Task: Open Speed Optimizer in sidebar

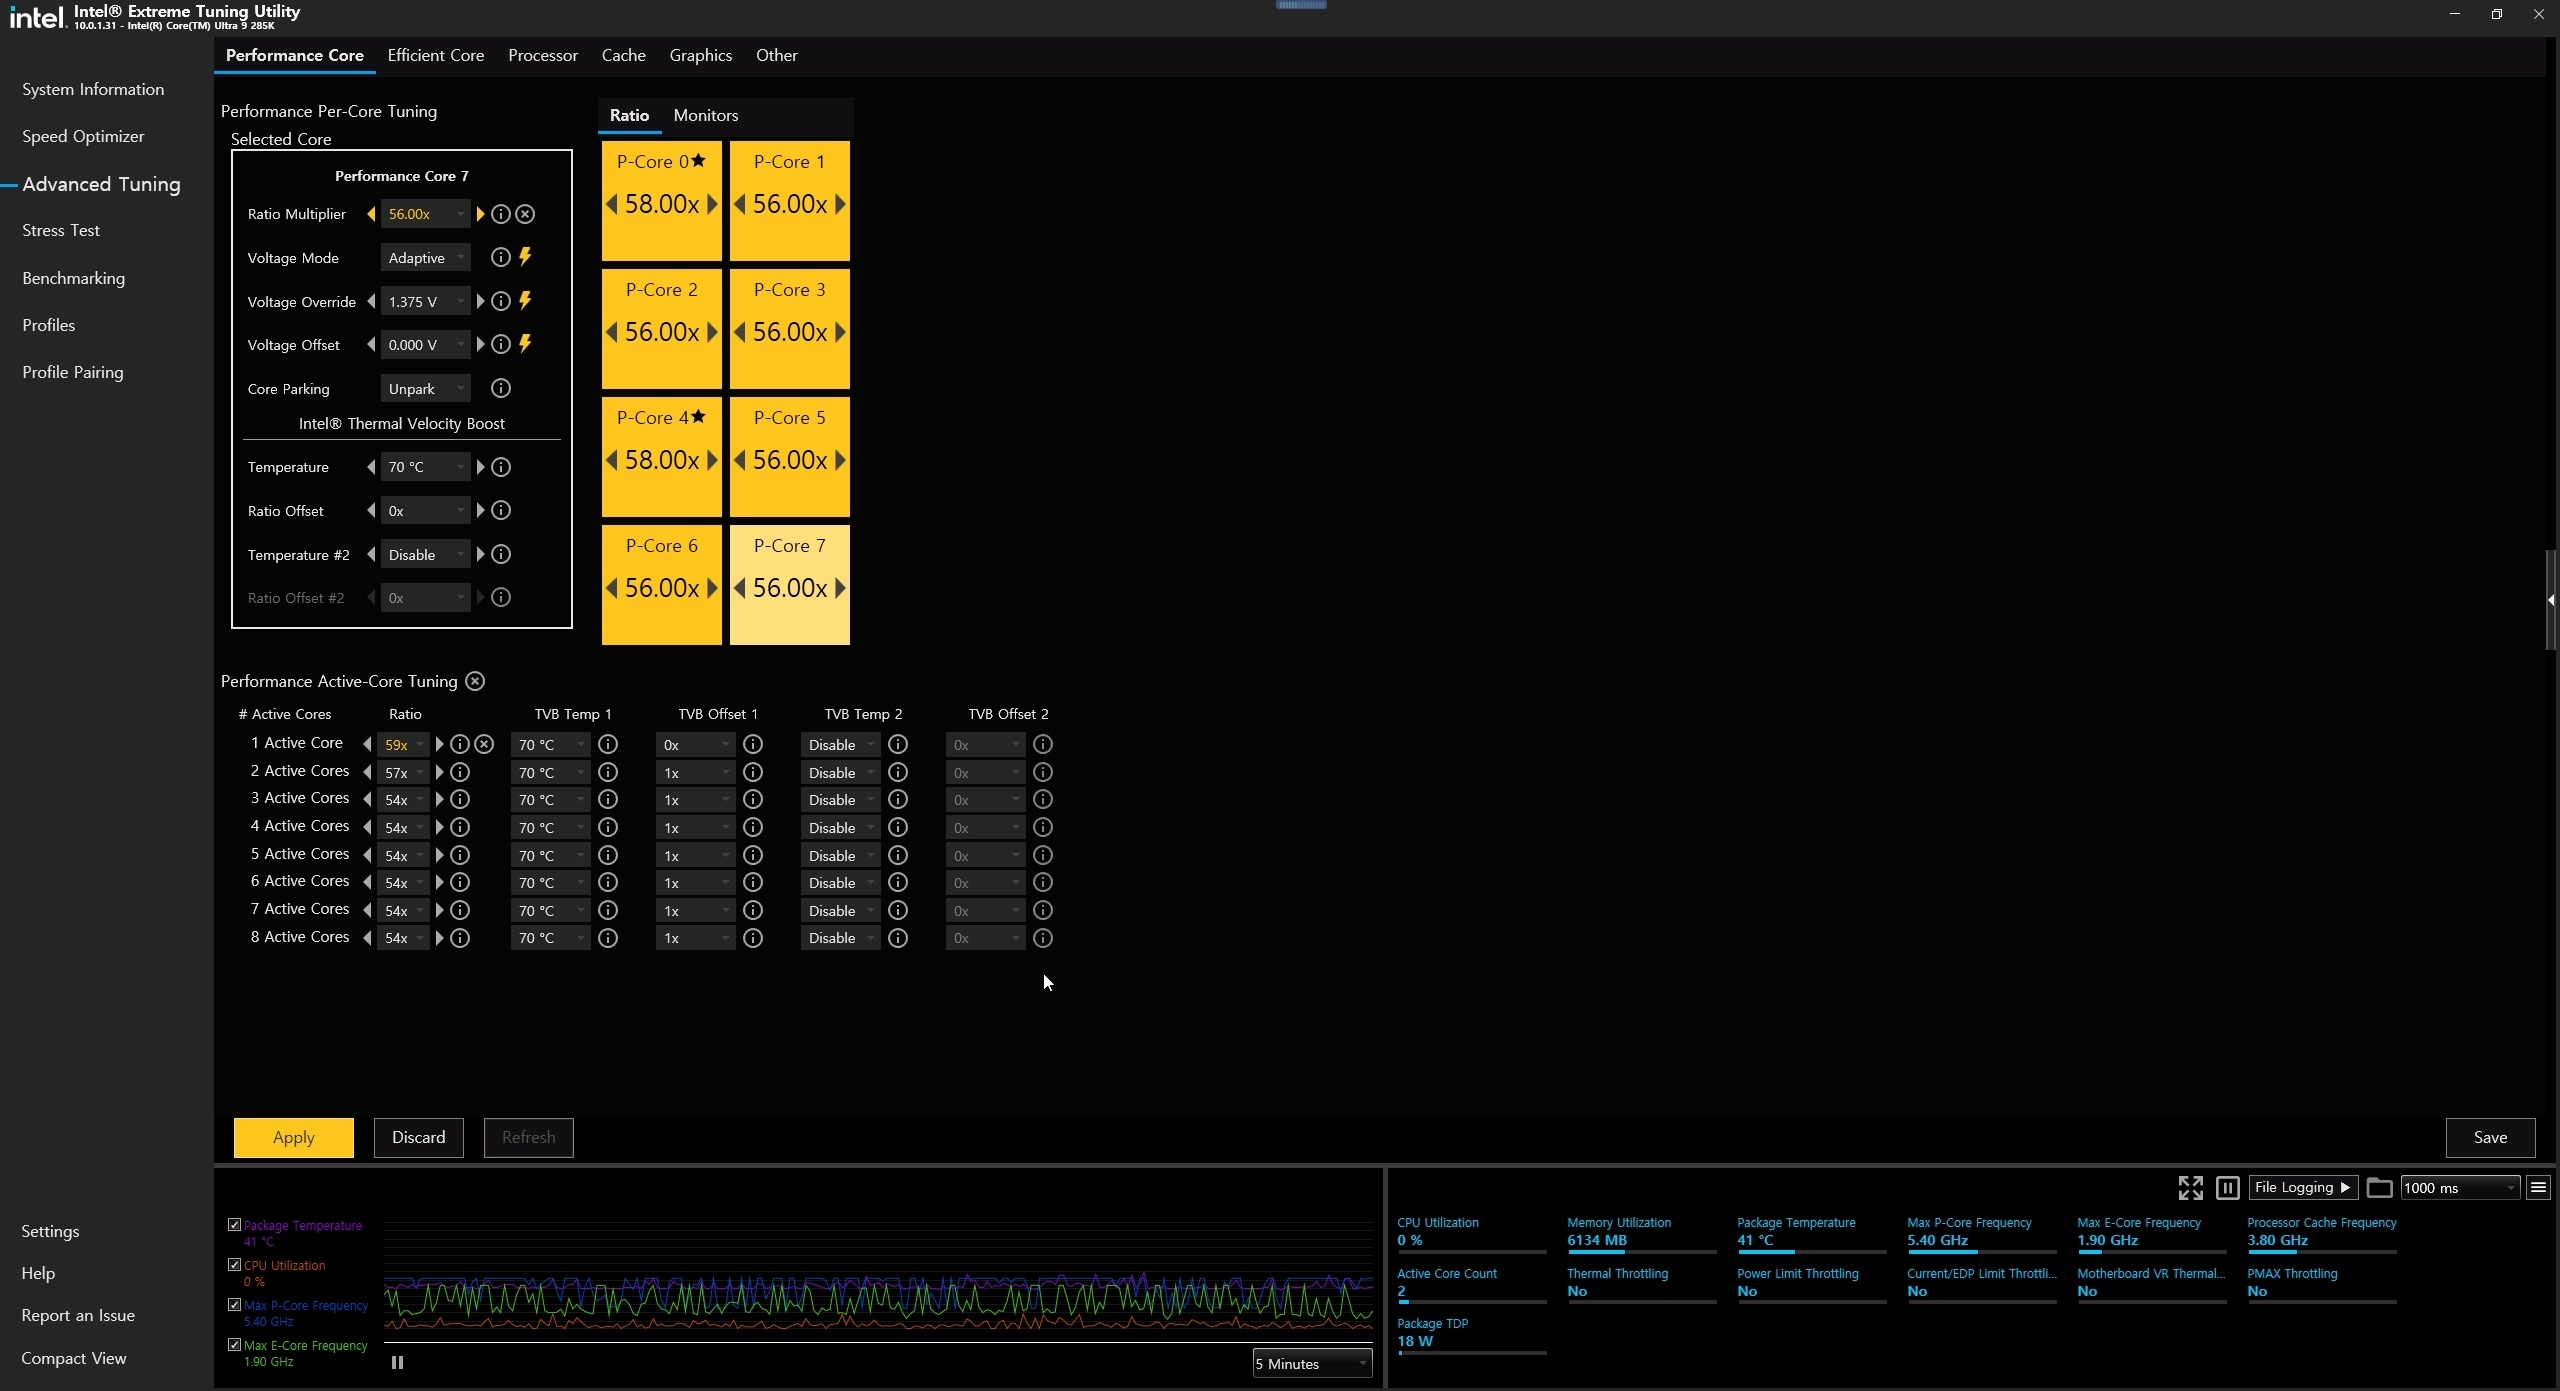Action: [83, 136]
